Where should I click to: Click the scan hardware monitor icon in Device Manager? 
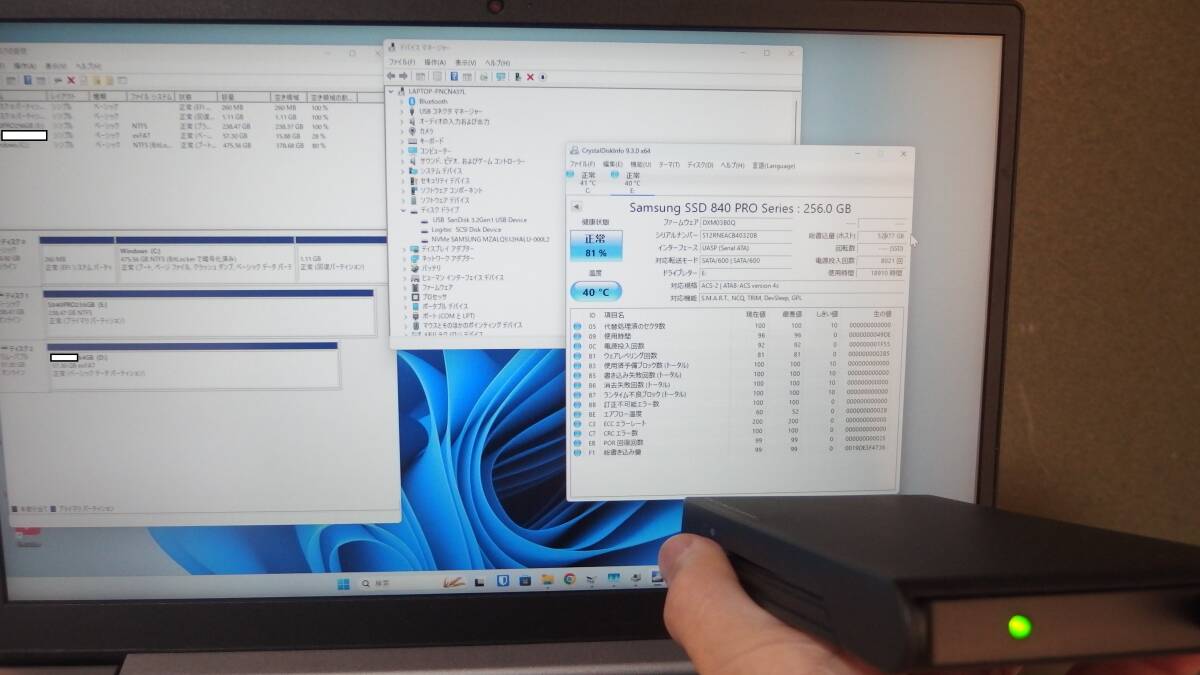click(500, 76)
